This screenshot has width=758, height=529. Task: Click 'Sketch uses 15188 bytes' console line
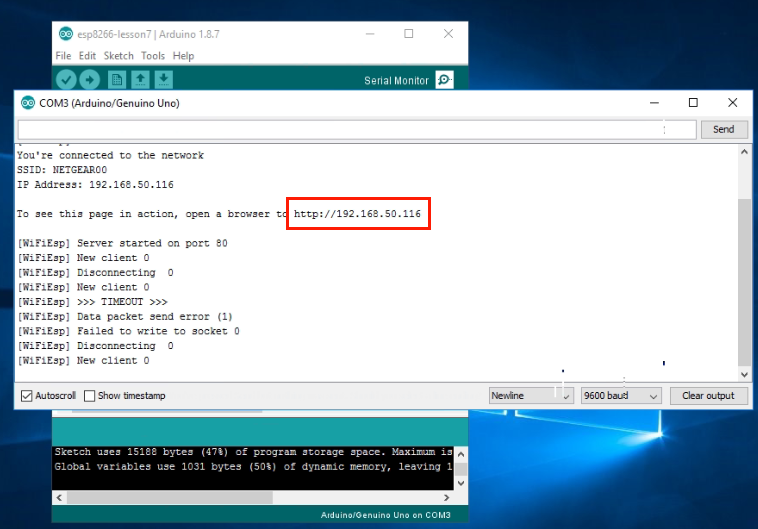click(x=253, y=452)
